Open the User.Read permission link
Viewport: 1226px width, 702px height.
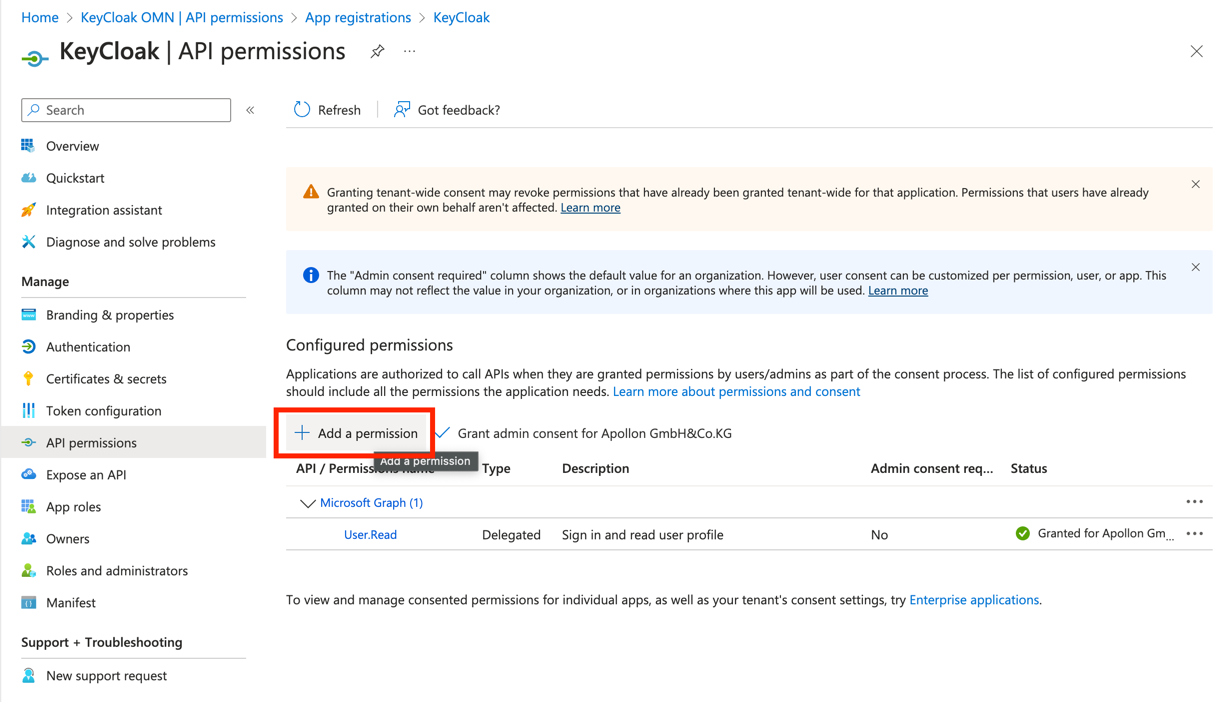tap(370, 535)
